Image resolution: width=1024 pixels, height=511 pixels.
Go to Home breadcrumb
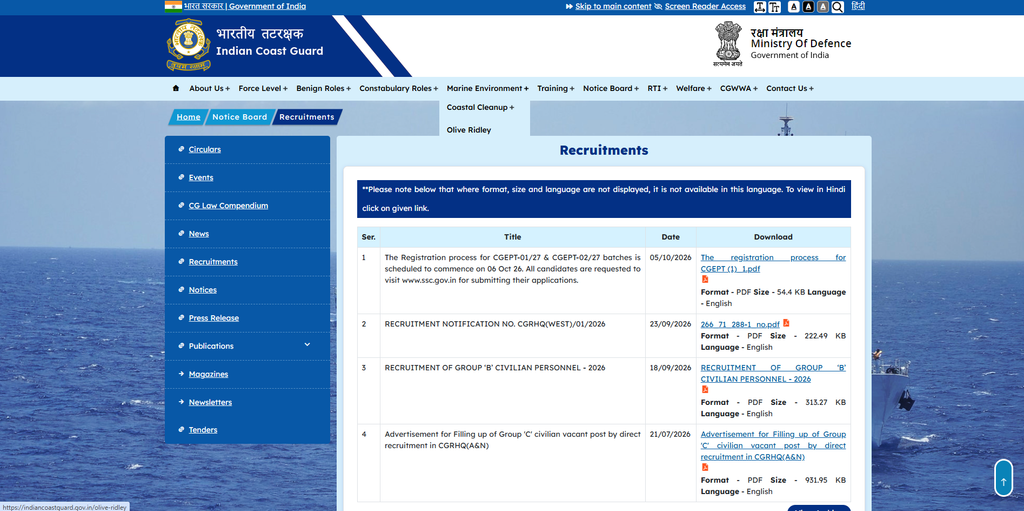[188, 117]
